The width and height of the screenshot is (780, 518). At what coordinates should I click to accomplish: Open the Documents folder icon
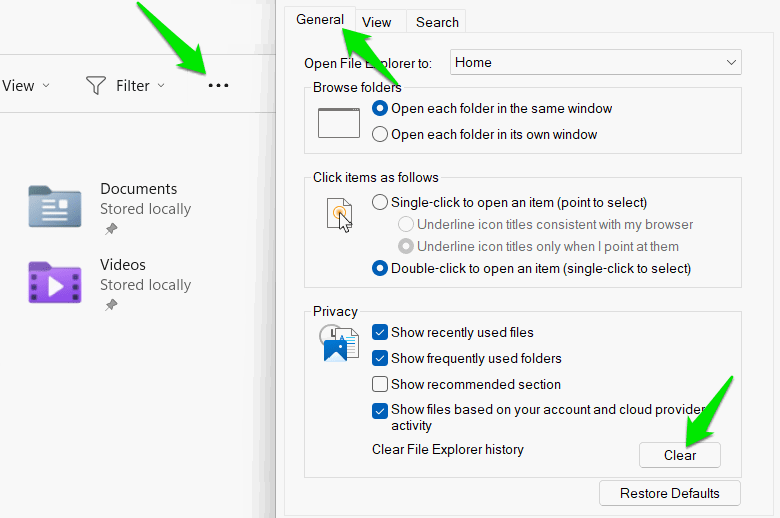(55, 207)
